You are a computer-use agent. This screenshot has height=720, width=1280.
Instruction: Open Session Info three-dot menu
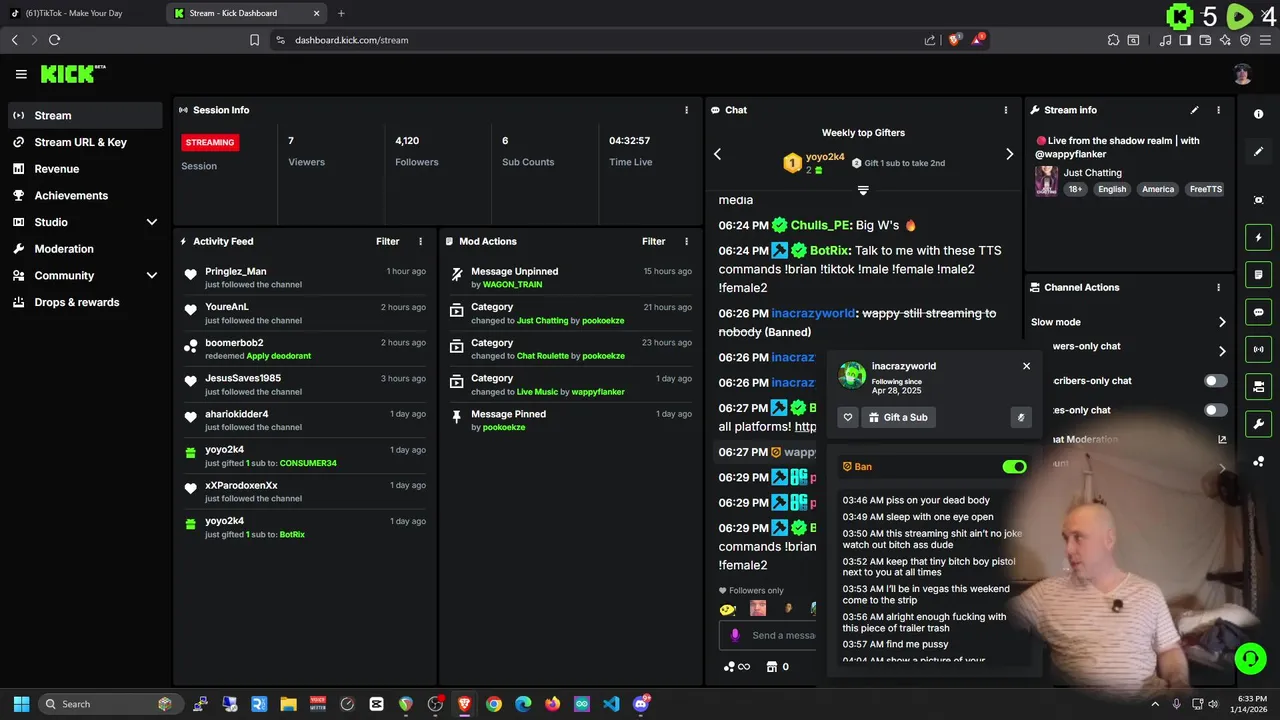pos(686,110)
